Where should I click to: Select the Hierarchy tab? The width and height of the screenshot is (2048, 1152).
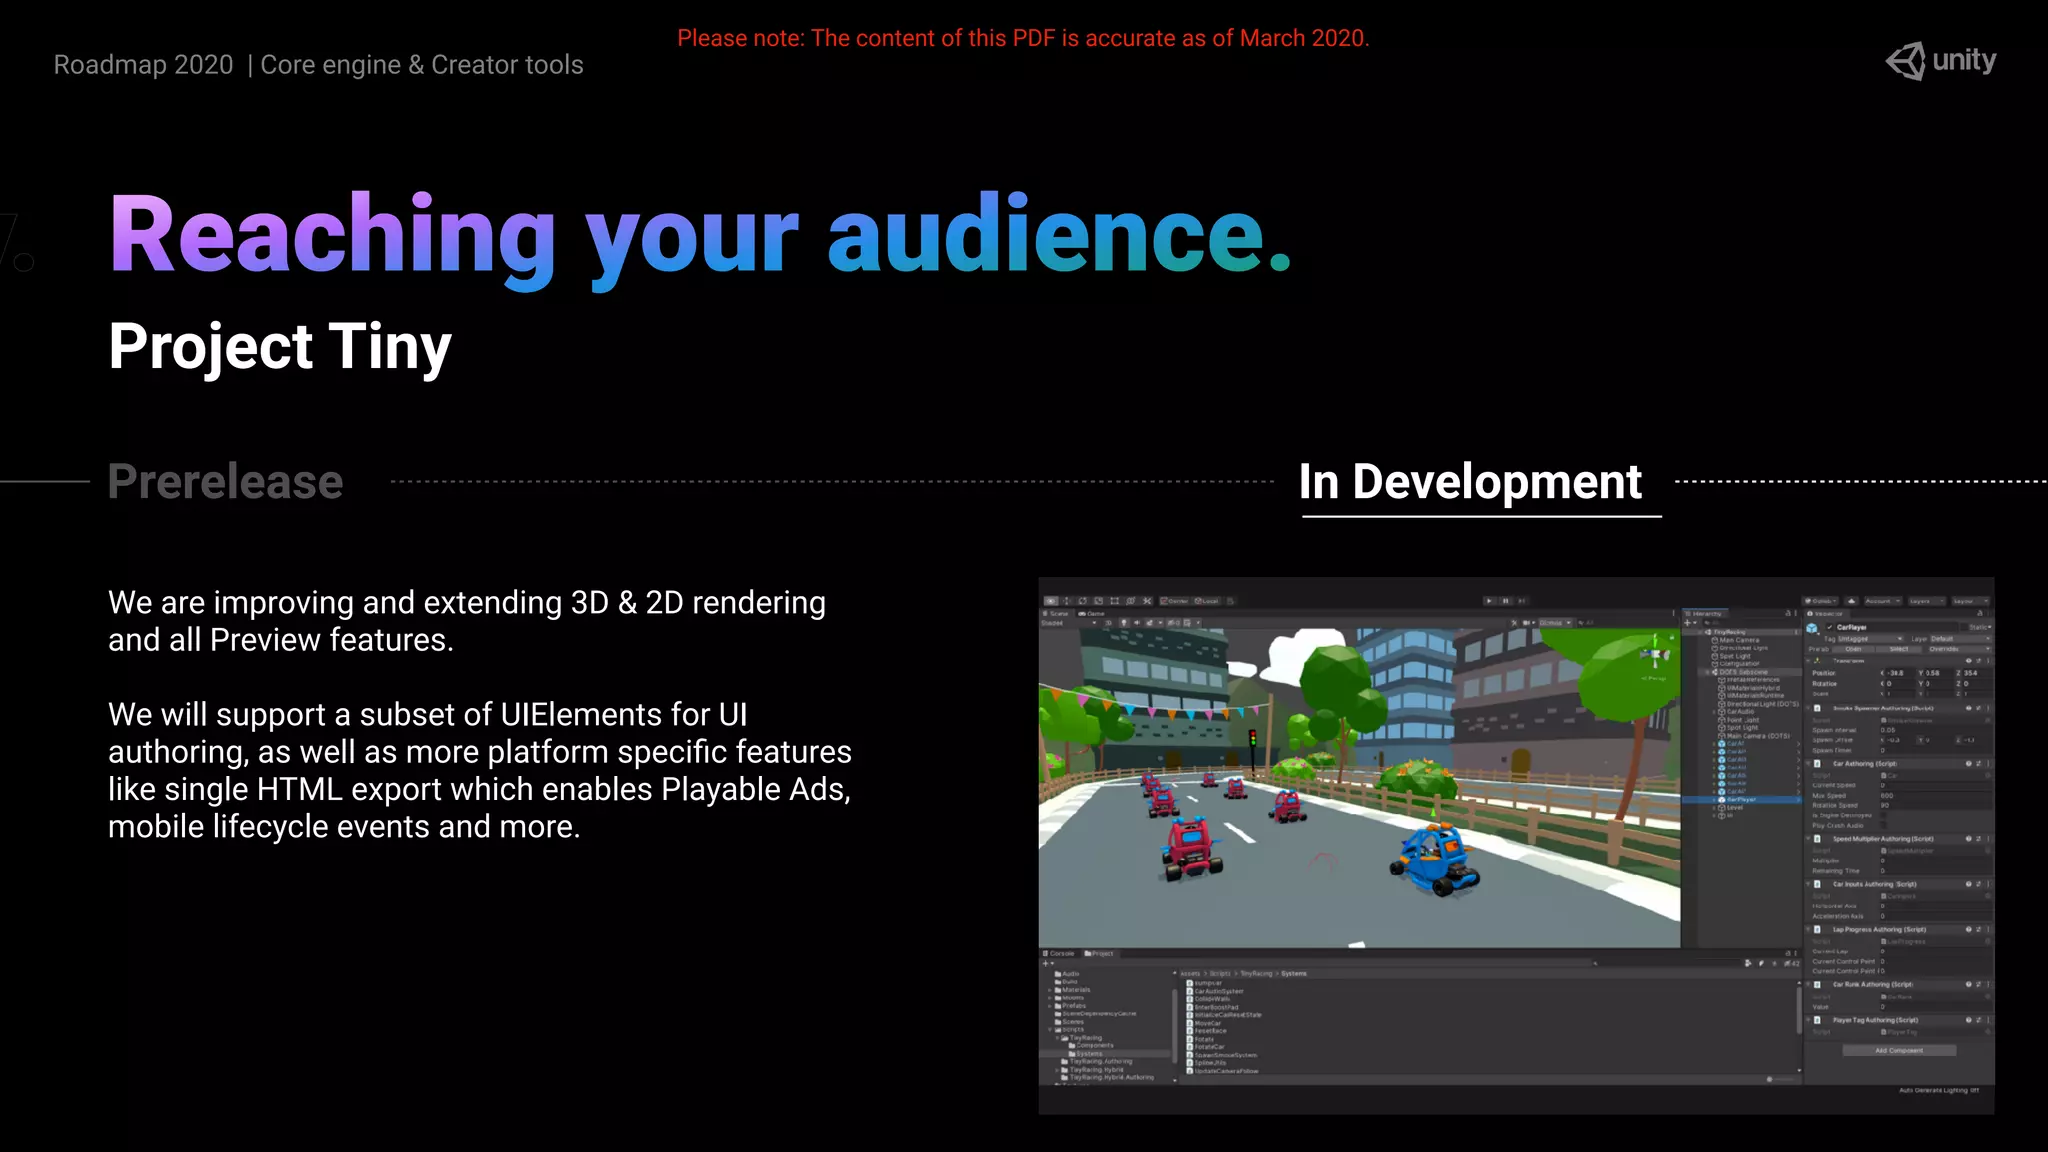[x=1706, y=614]
